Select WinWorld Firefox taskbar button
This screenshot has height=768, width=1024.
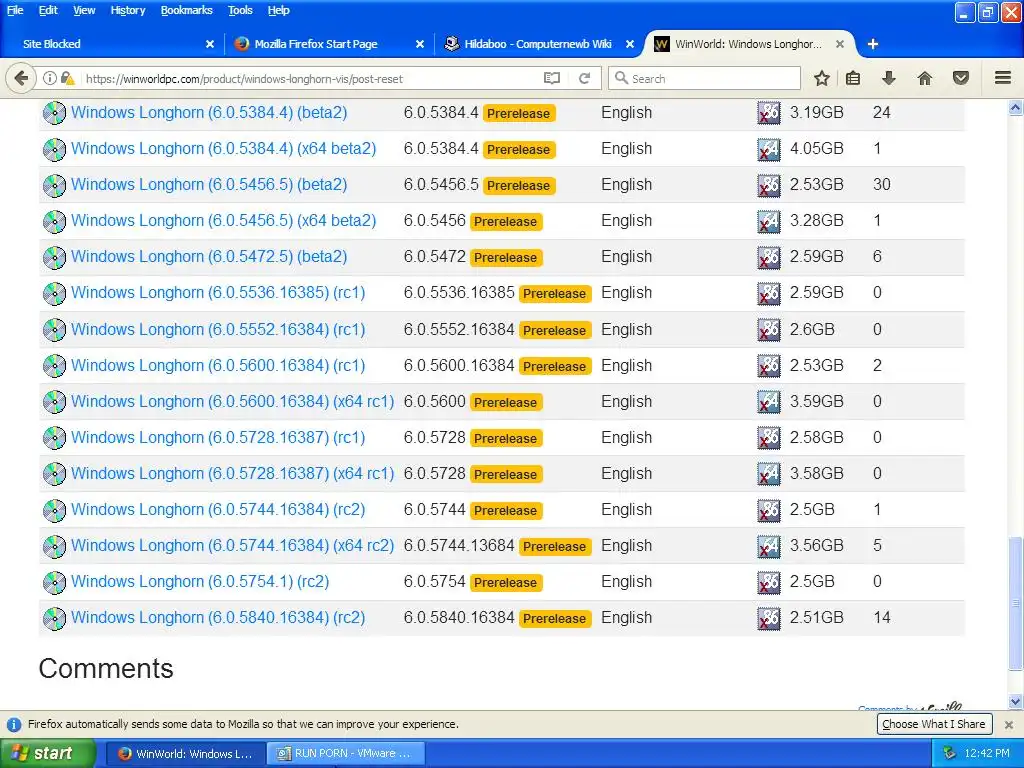point(185,754)
